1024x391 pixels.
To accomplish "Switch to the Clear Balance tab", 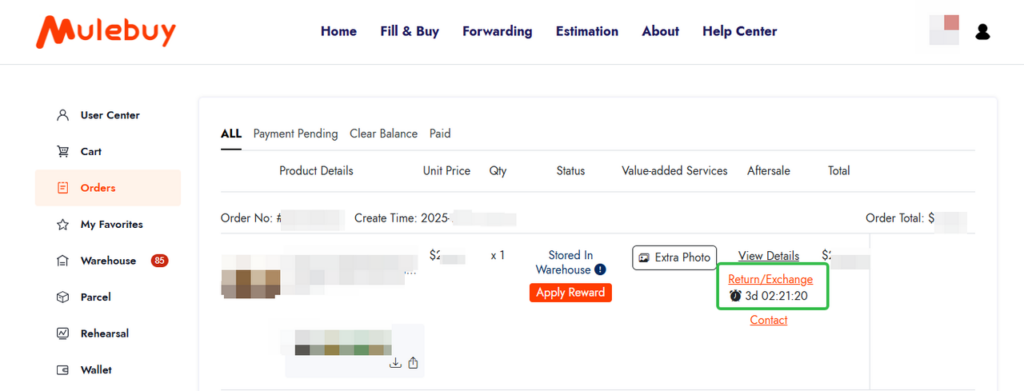I will pyautogui.click(x=383, y=134).
